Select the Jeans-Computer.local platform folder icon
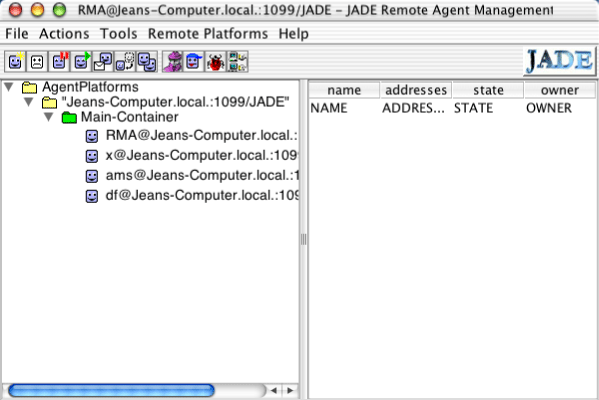 point(49,102)
